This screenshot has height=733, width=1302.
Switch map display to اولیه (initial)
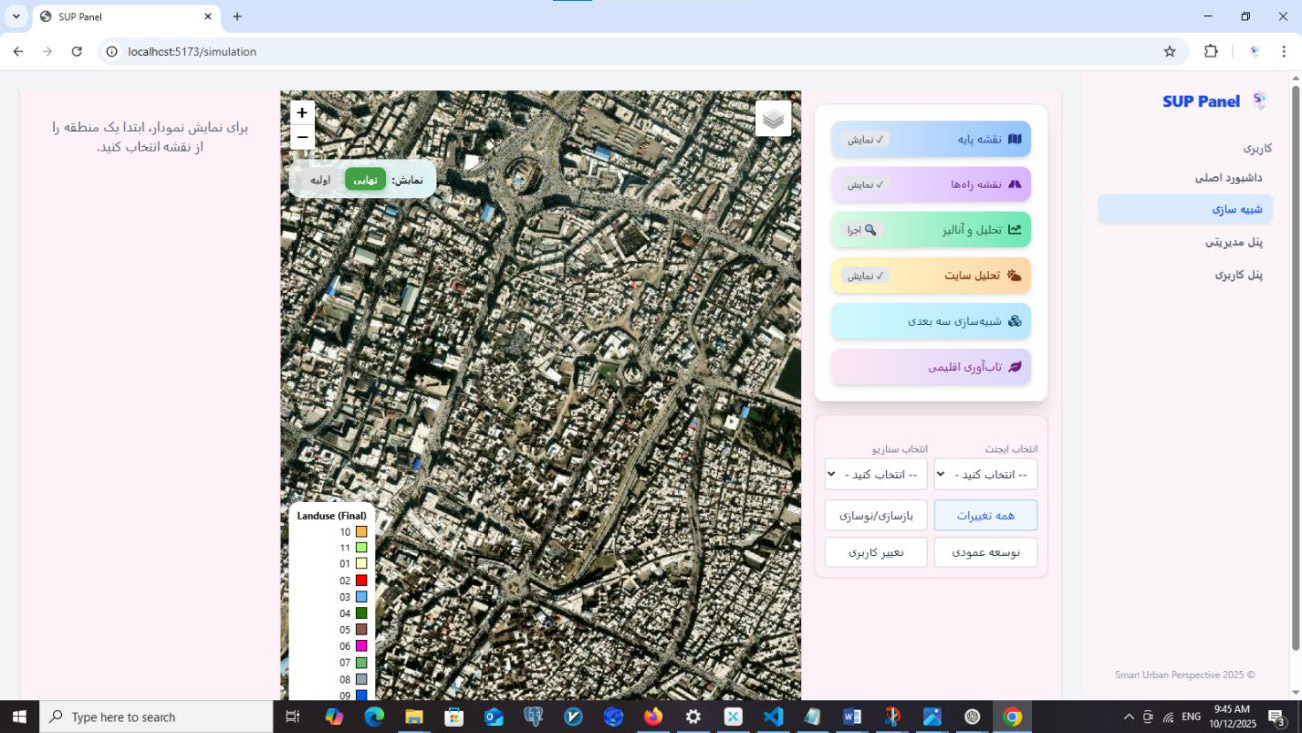point(320,180)
